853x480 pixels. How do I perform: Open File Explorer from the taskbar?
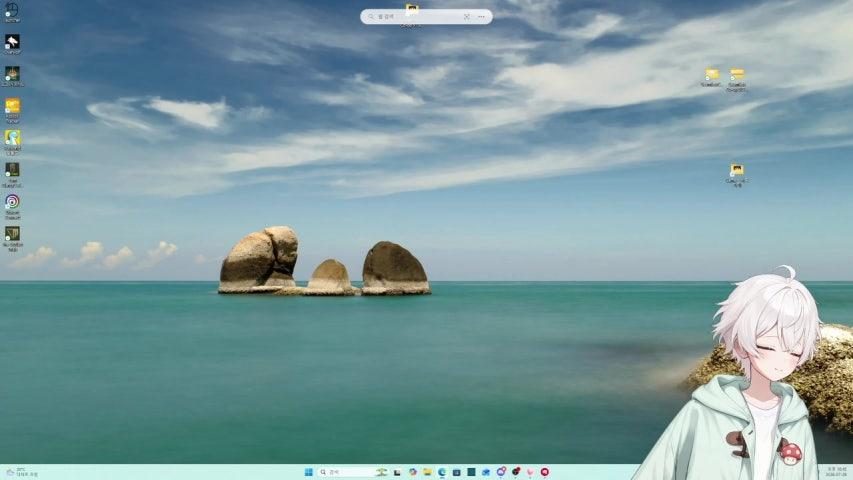click(x=427, y=472)
